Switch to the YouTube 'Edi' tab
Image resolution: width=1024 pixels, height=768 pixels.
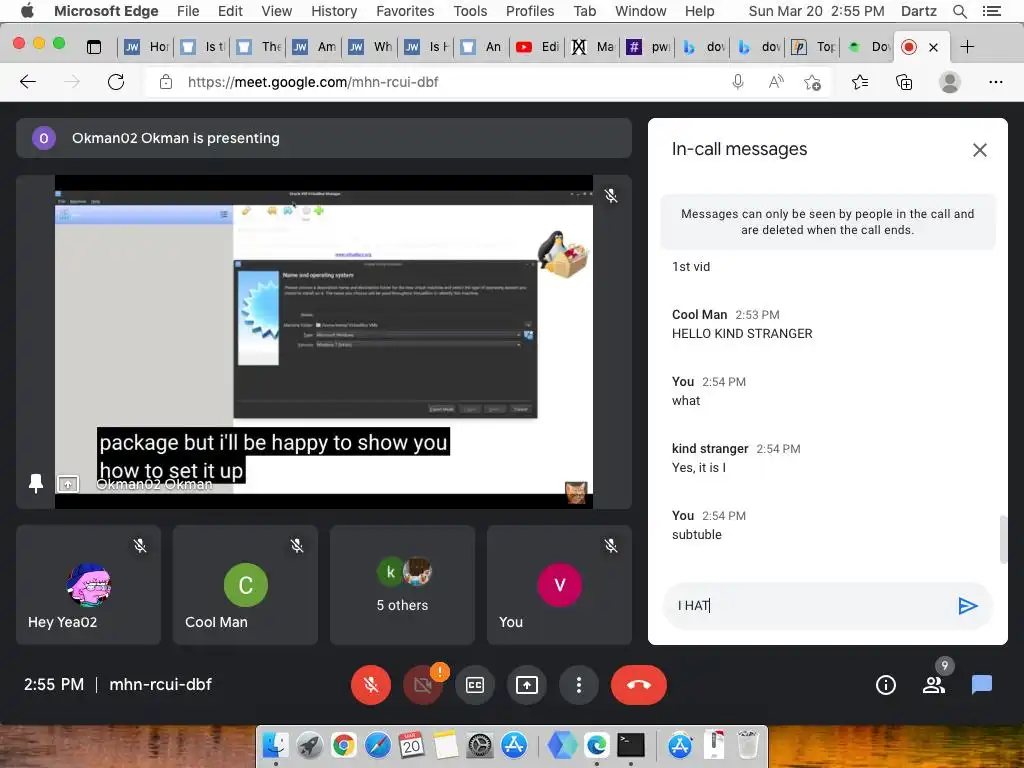(x=538, y=46)
